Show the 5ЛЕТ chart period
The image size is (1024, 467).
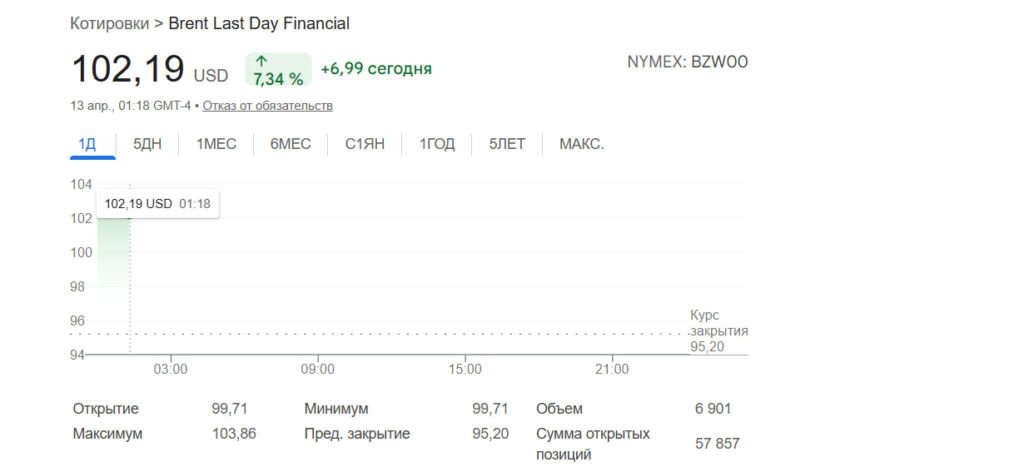click(x=507, y=144)
